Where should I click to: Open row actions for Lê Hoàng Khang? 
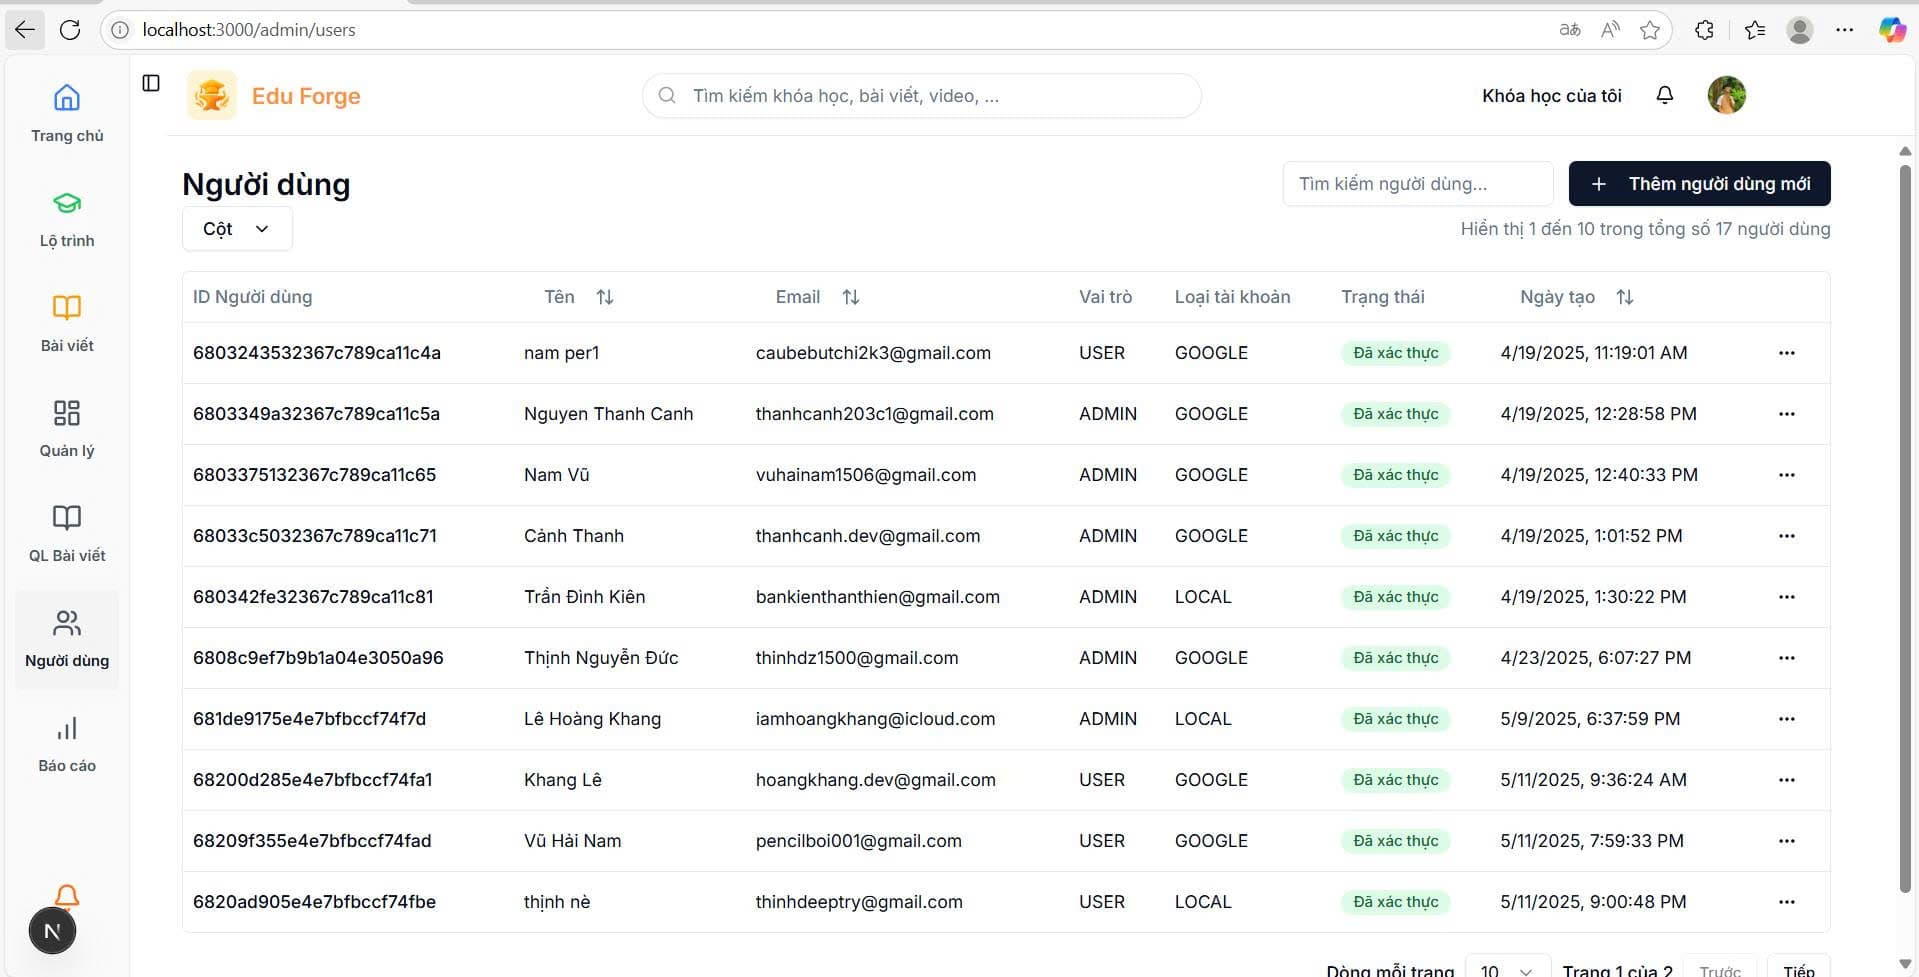[x=1787, y=719]
